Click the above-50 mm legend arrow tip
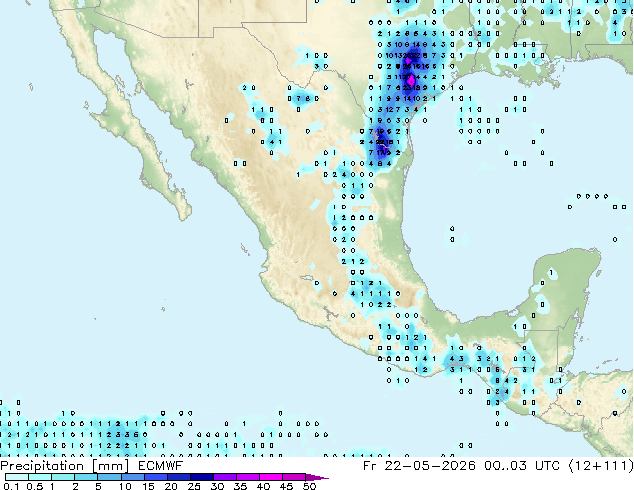Screen dimensions: 634x490 (x=317, y=477)
